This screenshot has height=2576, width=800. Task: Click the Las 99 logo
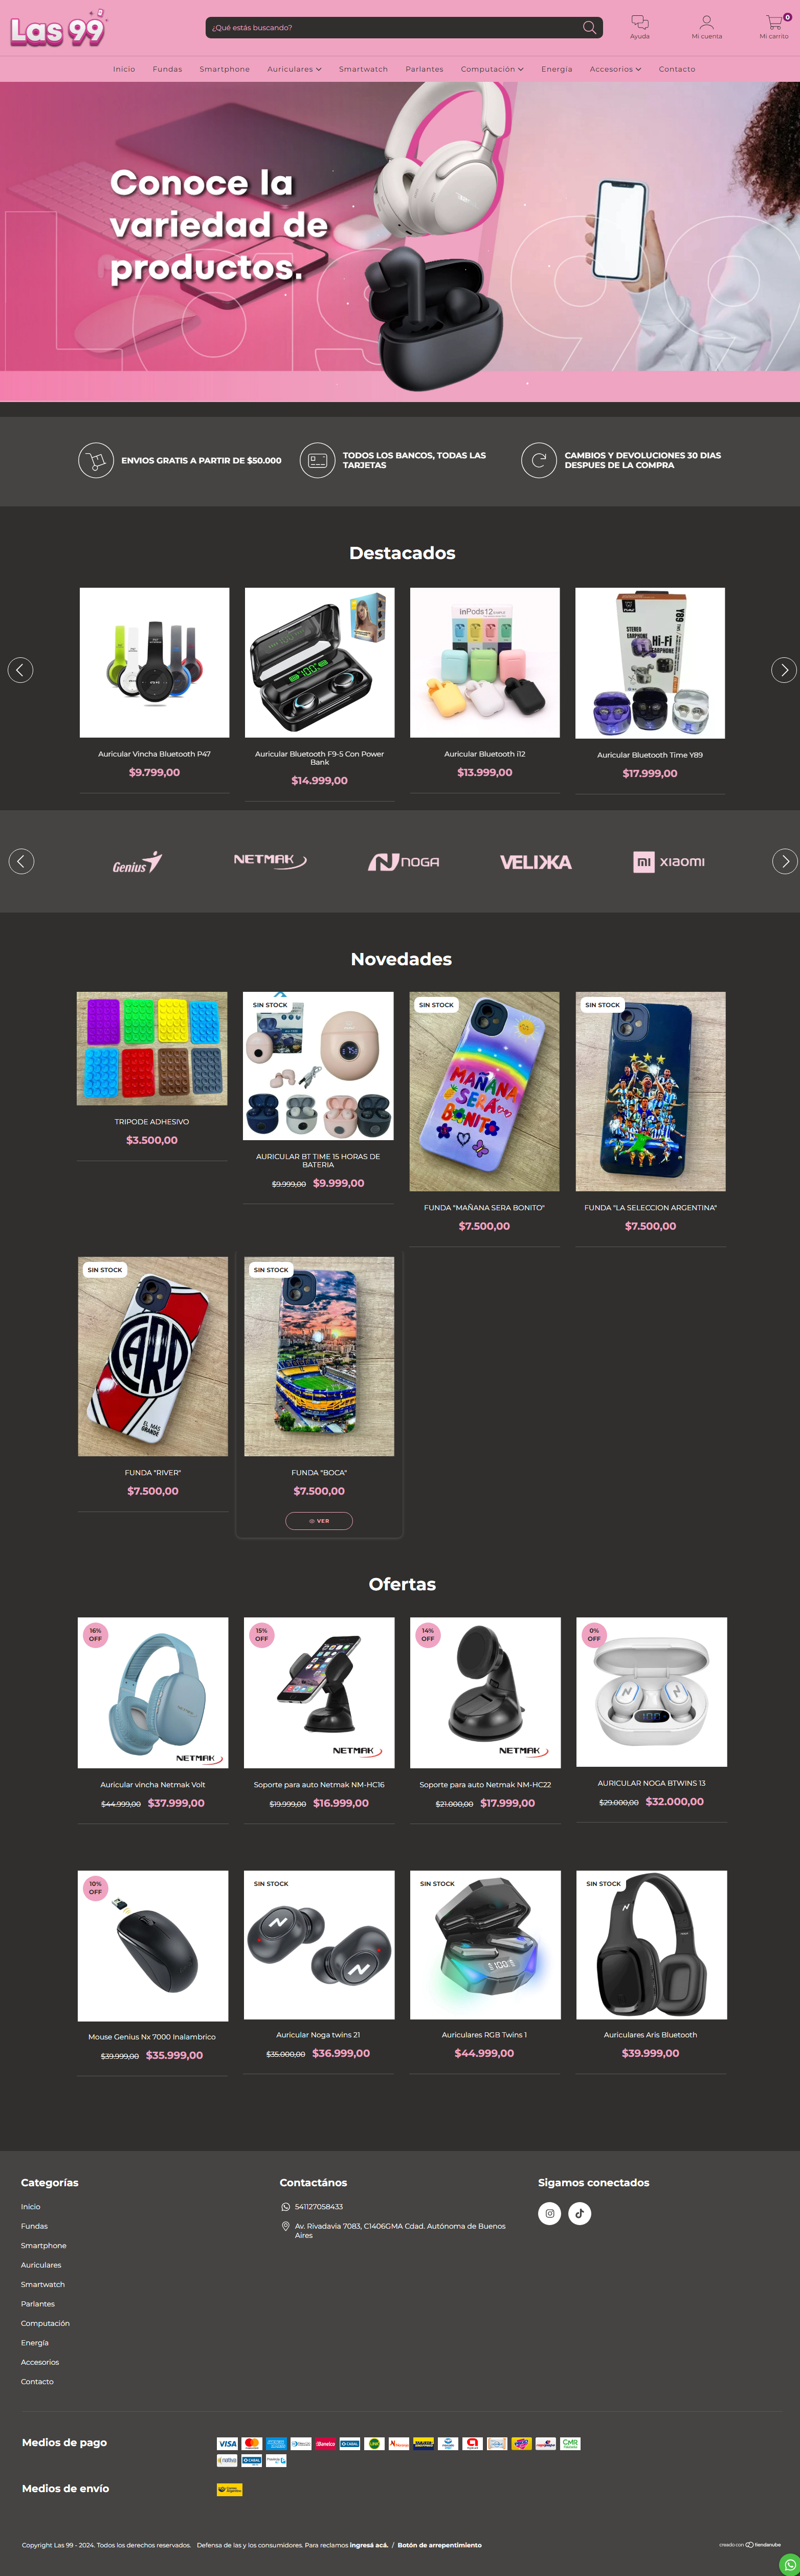point(58,29)
